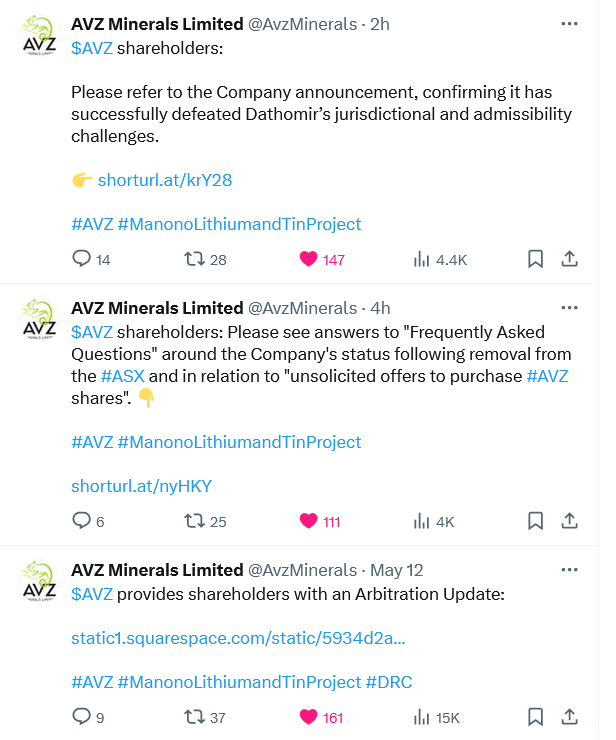
Task: Share the first AVZ tweet
Action: [570, 259]
